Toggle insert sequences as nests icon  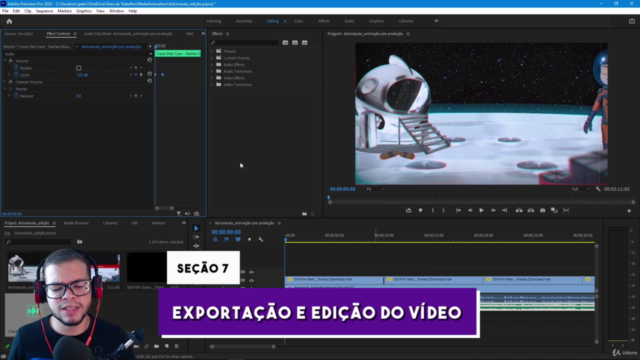pyautogui.click(x=215, y=240)
